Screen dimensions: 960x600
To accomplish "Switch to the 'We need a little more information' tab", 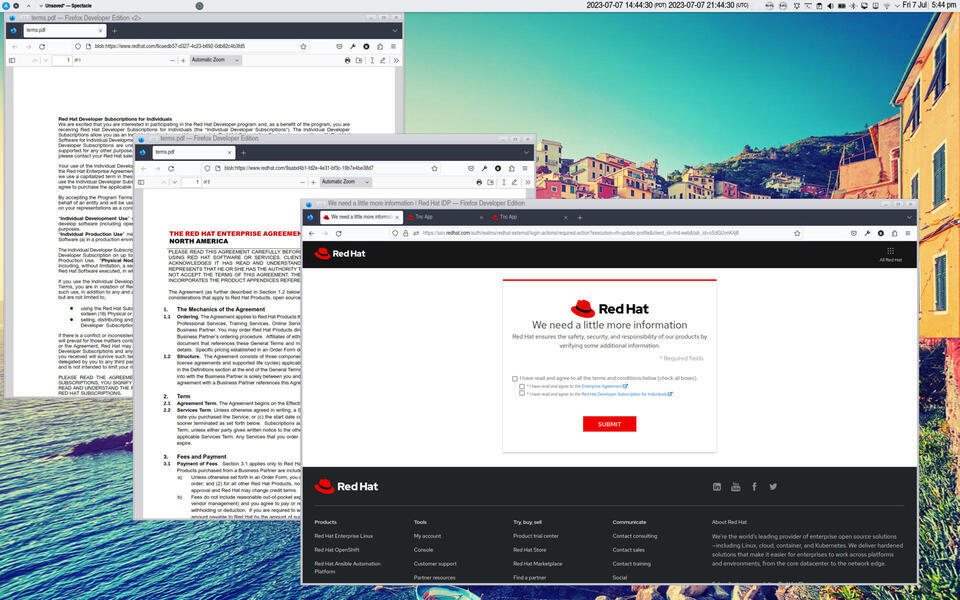I will click(x=361, y=217).
